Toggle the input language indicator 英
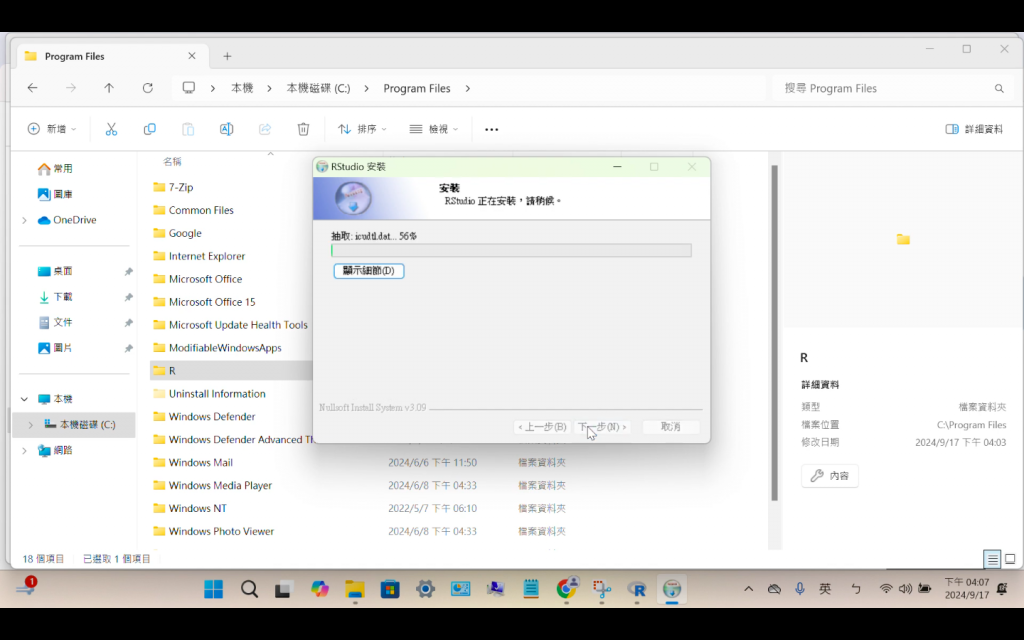The width and height of the screenshot is (1024, 640). (x=825, y=589)
